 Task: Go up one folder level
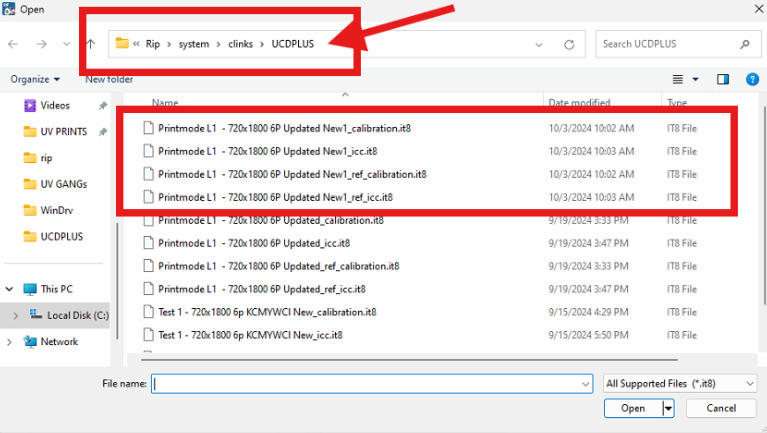pos(91,44)
